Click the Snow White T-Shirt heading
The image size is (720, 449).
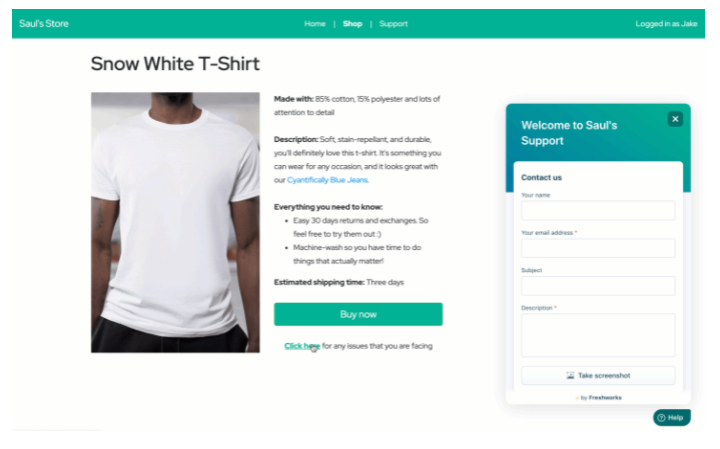pos(175,64)
